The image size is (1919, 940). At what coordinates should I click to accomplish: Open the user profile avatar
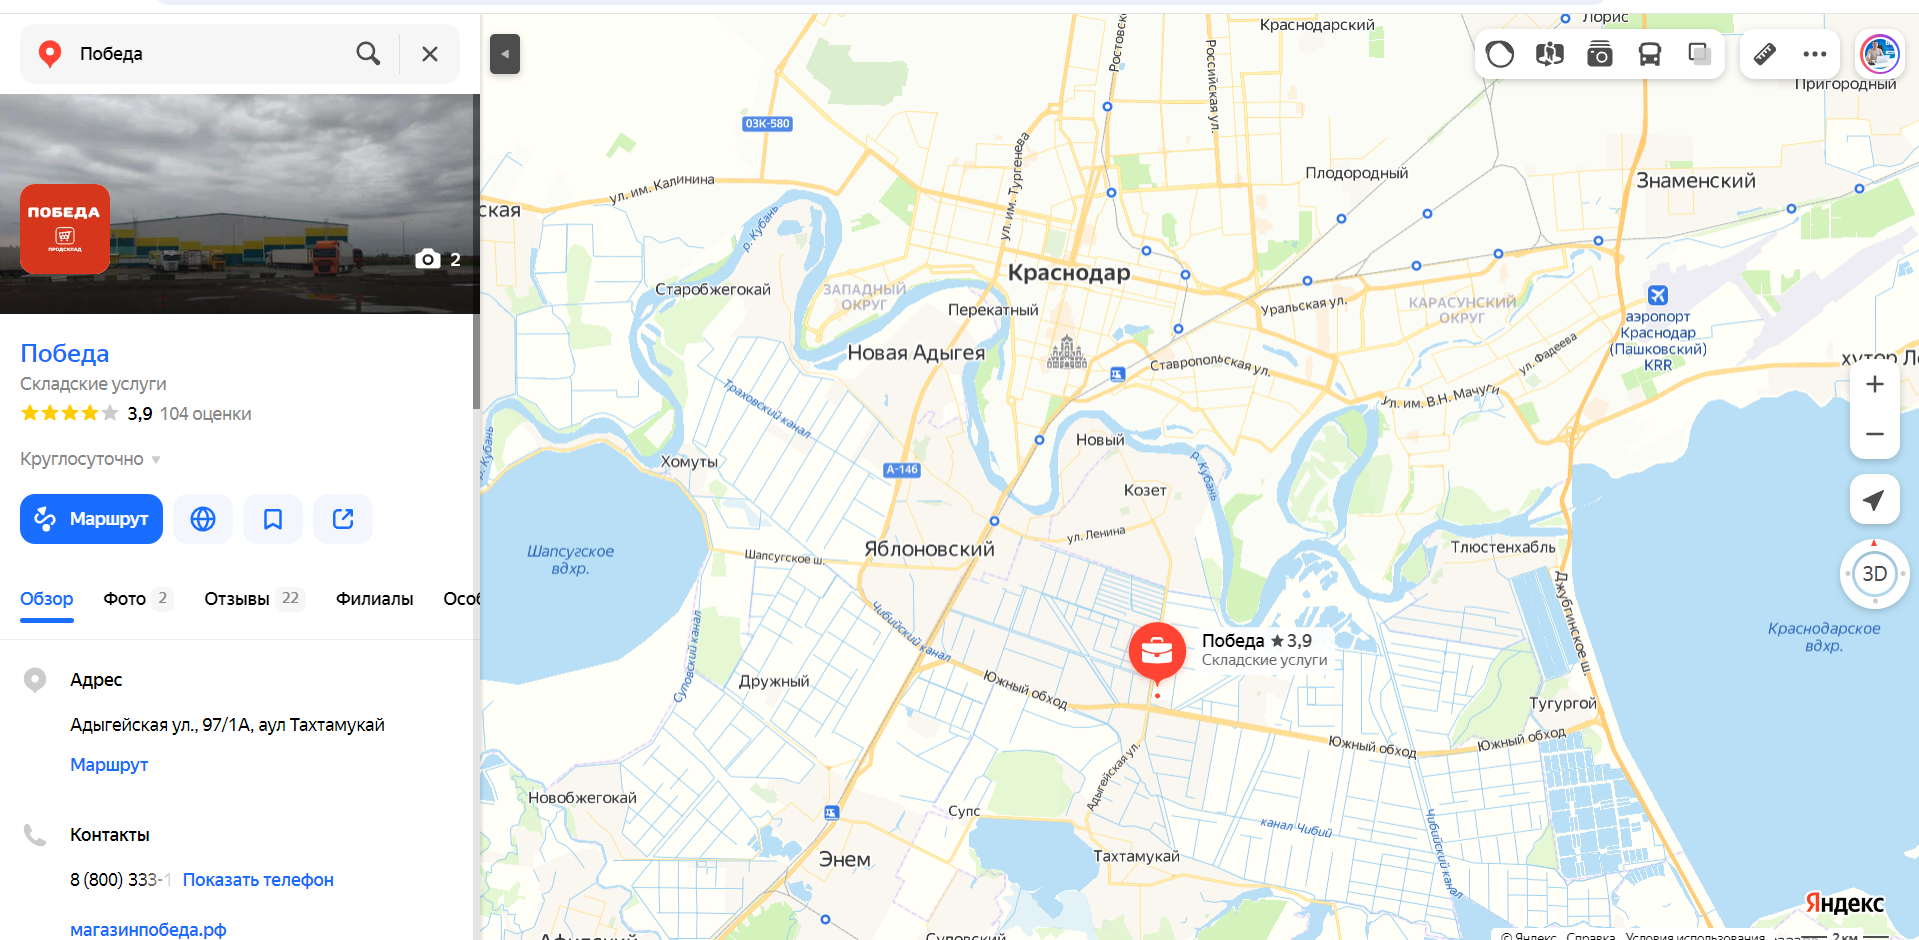tap(1880, 54)
